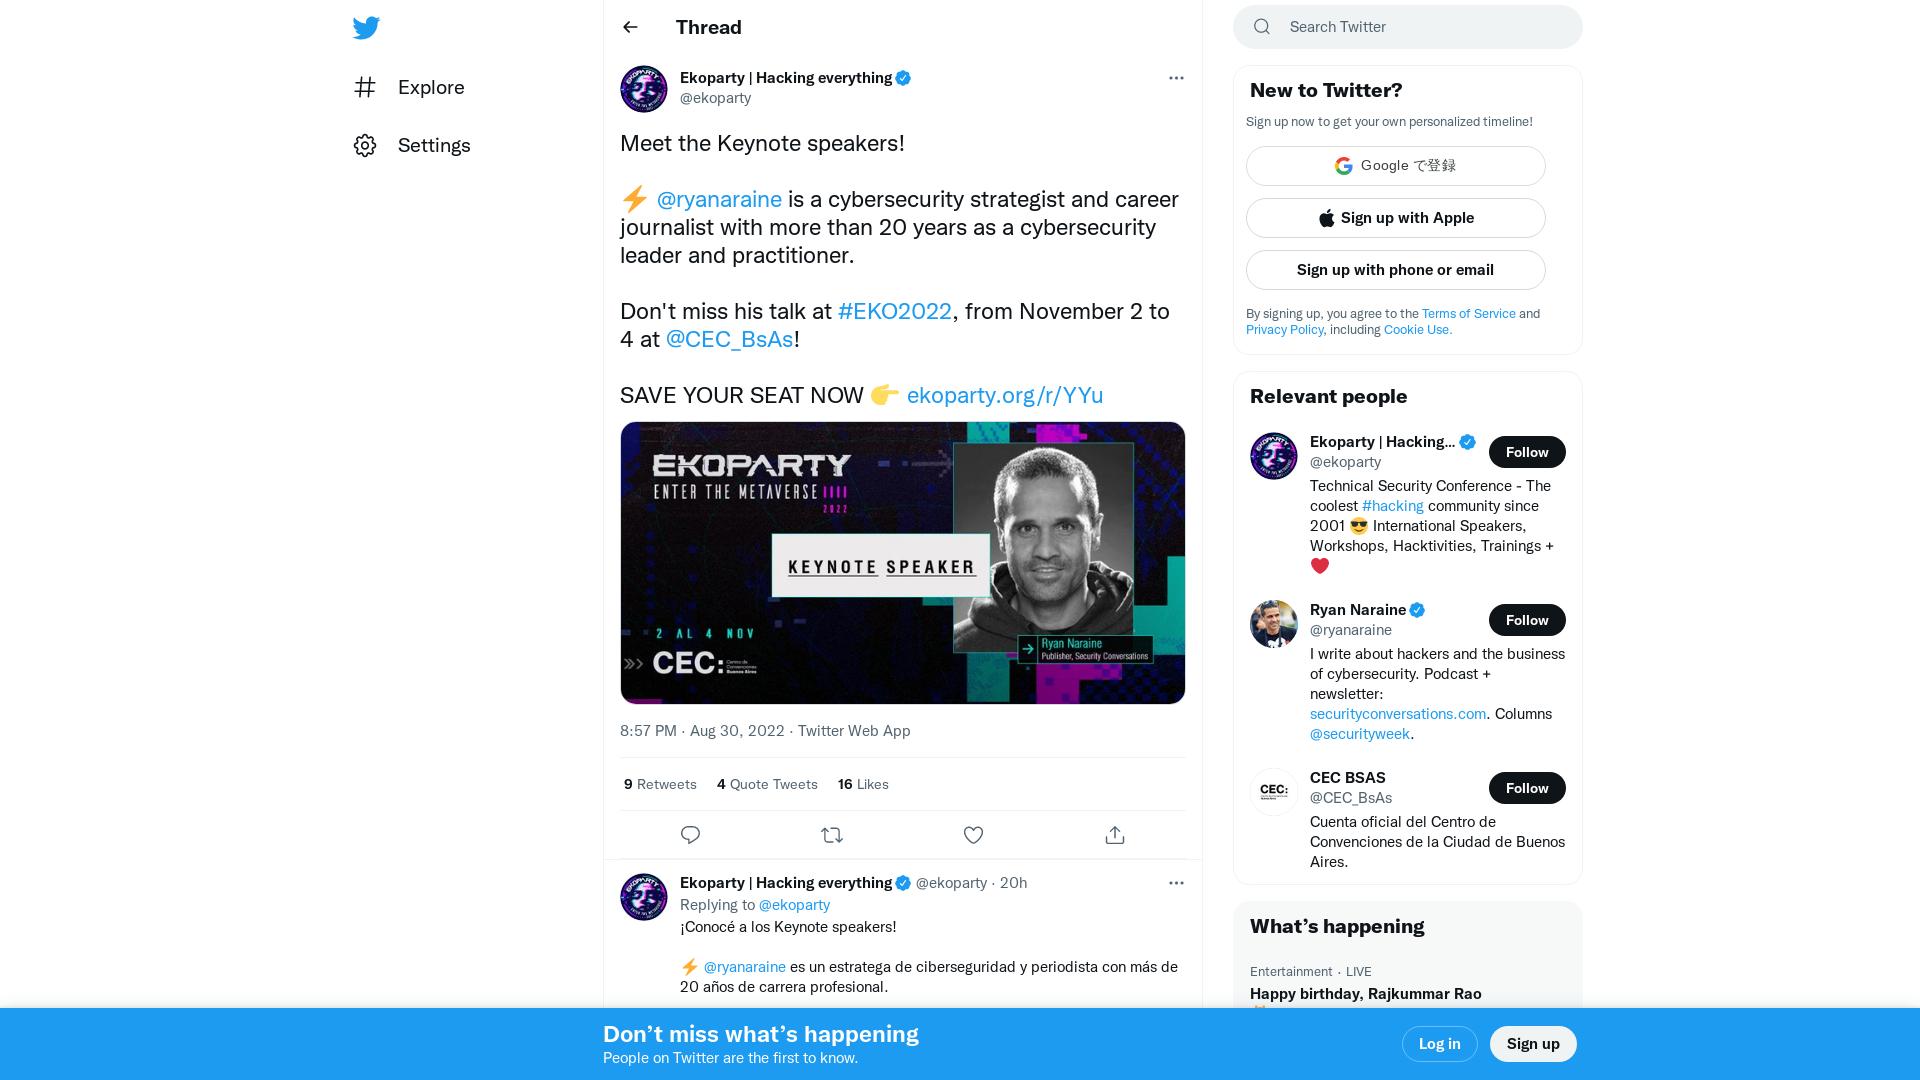Follow the Ekoparty account

click(x=1527, y=452)
